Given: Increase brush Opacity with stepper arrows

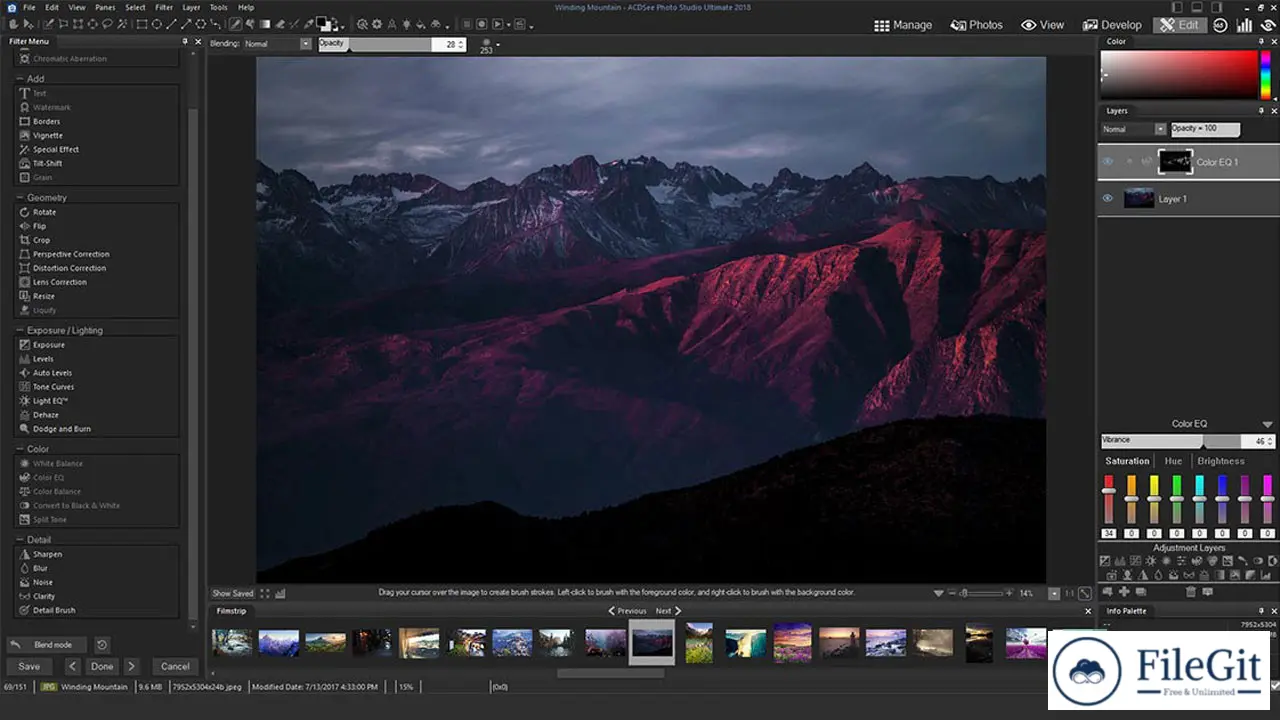Looking at the screenshot, I should point(463,42).
